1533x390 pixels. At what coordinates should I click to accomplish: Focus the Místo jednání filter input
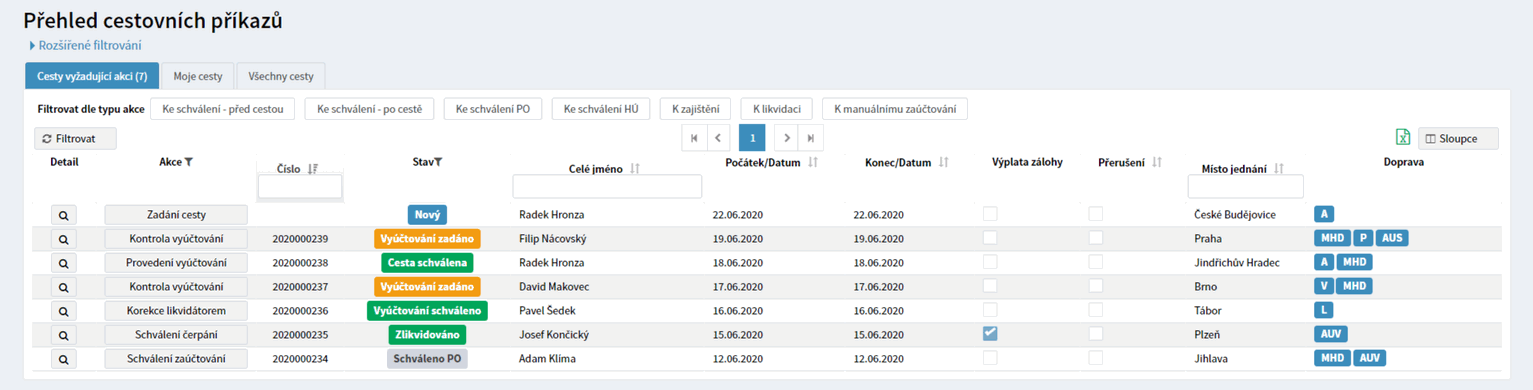(x=1245, y=187)
